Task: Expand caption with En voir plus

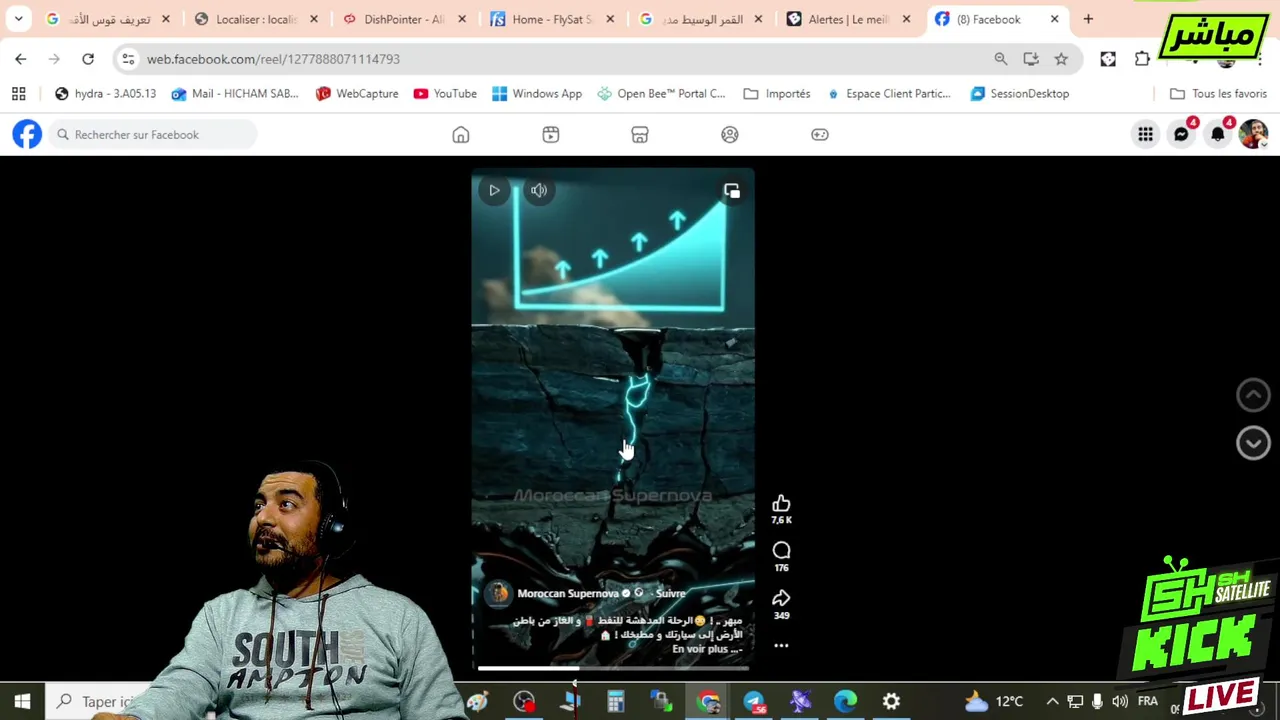Action: pyautogui.click(x=706, y=649)
